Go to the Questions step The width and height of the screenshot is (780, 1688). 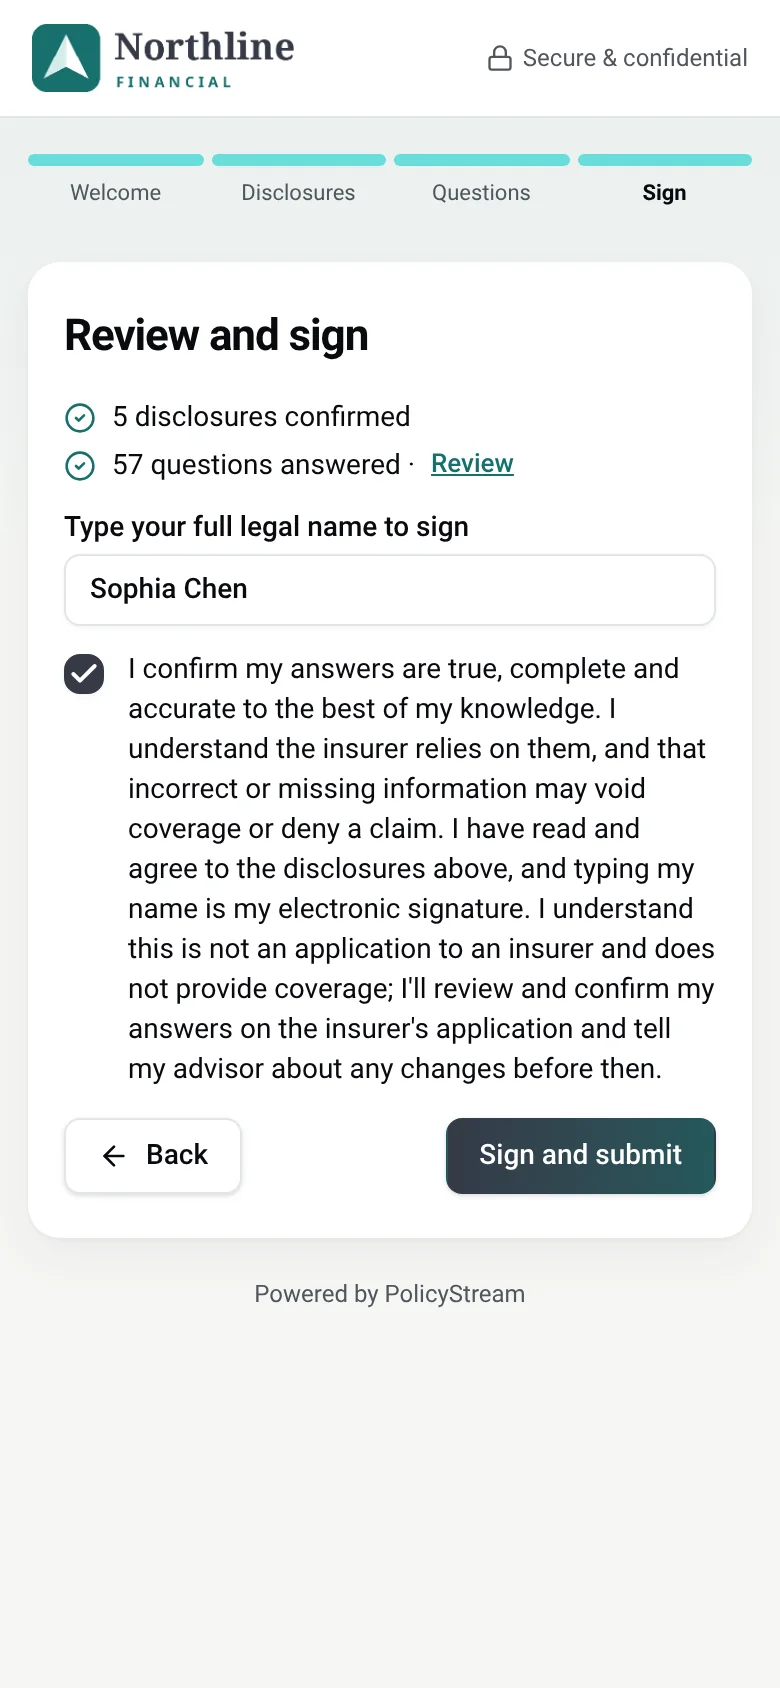pyautogui.click(x=481, y=193)
